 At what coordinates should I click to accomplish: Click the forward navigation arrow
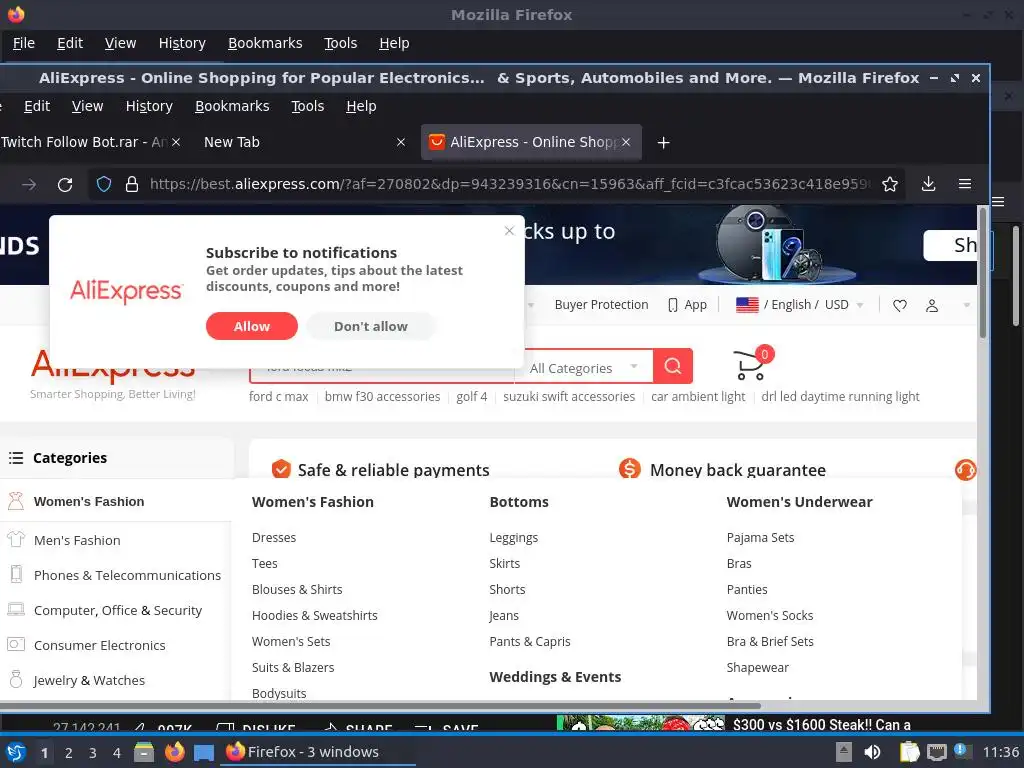[29, 185]
